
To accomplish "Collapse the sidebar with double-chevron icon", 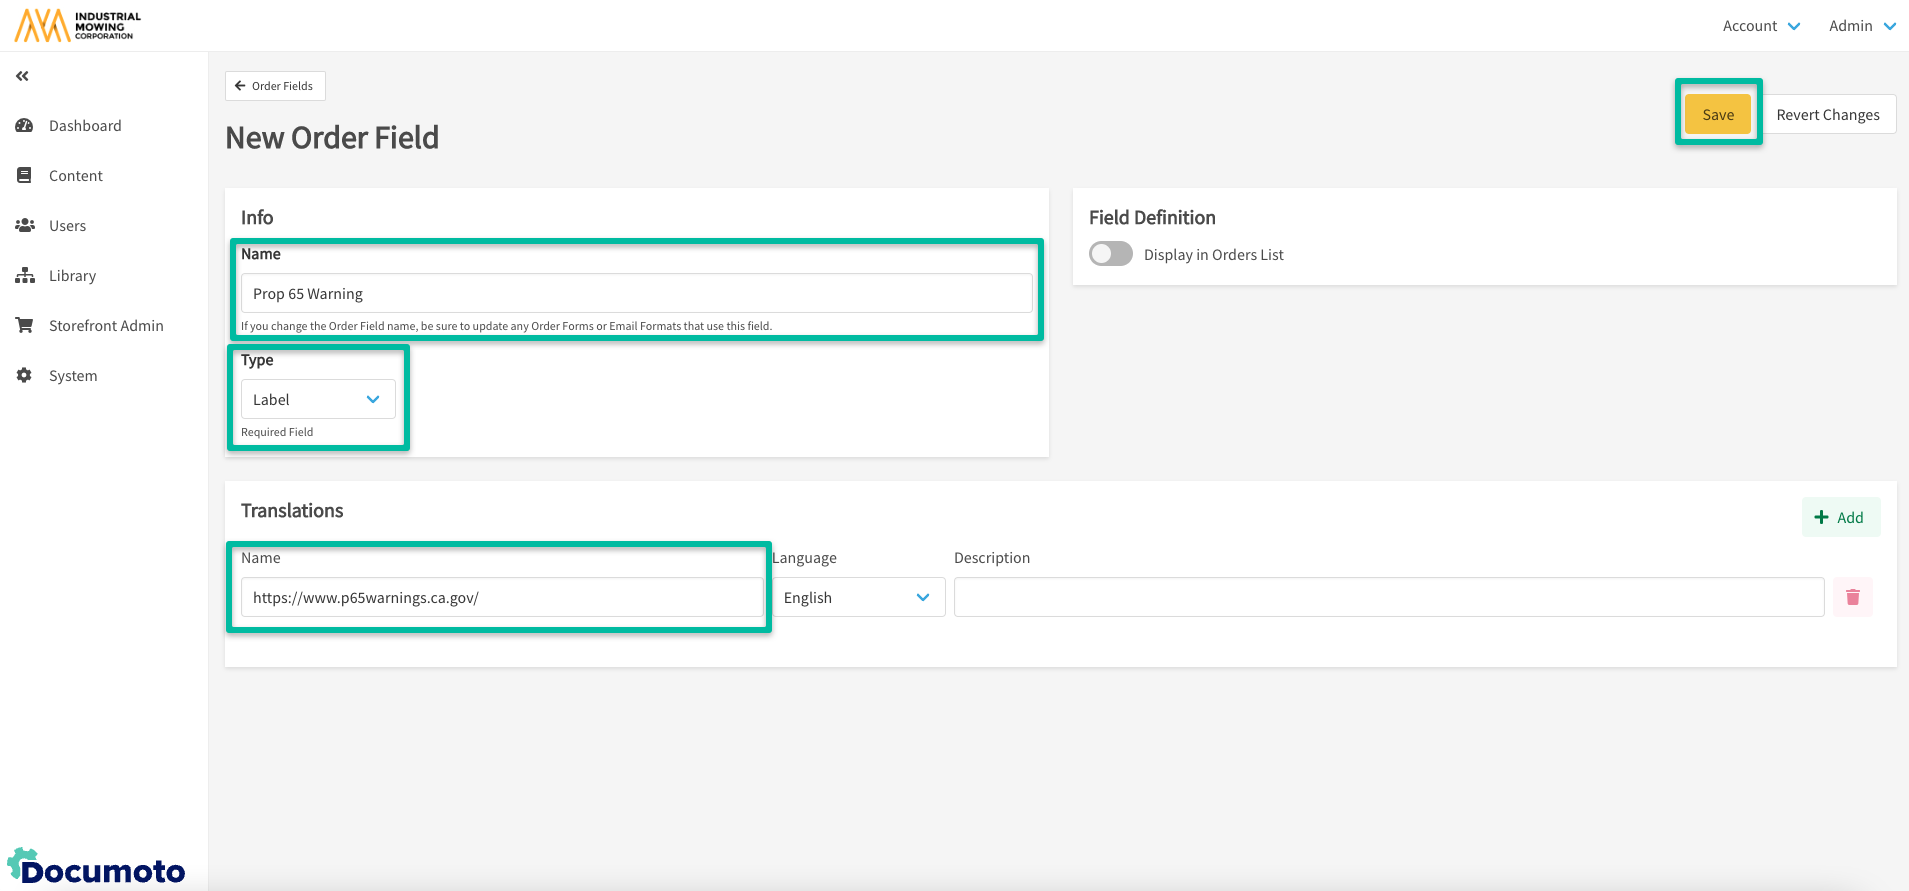I will tap(22, 76).
